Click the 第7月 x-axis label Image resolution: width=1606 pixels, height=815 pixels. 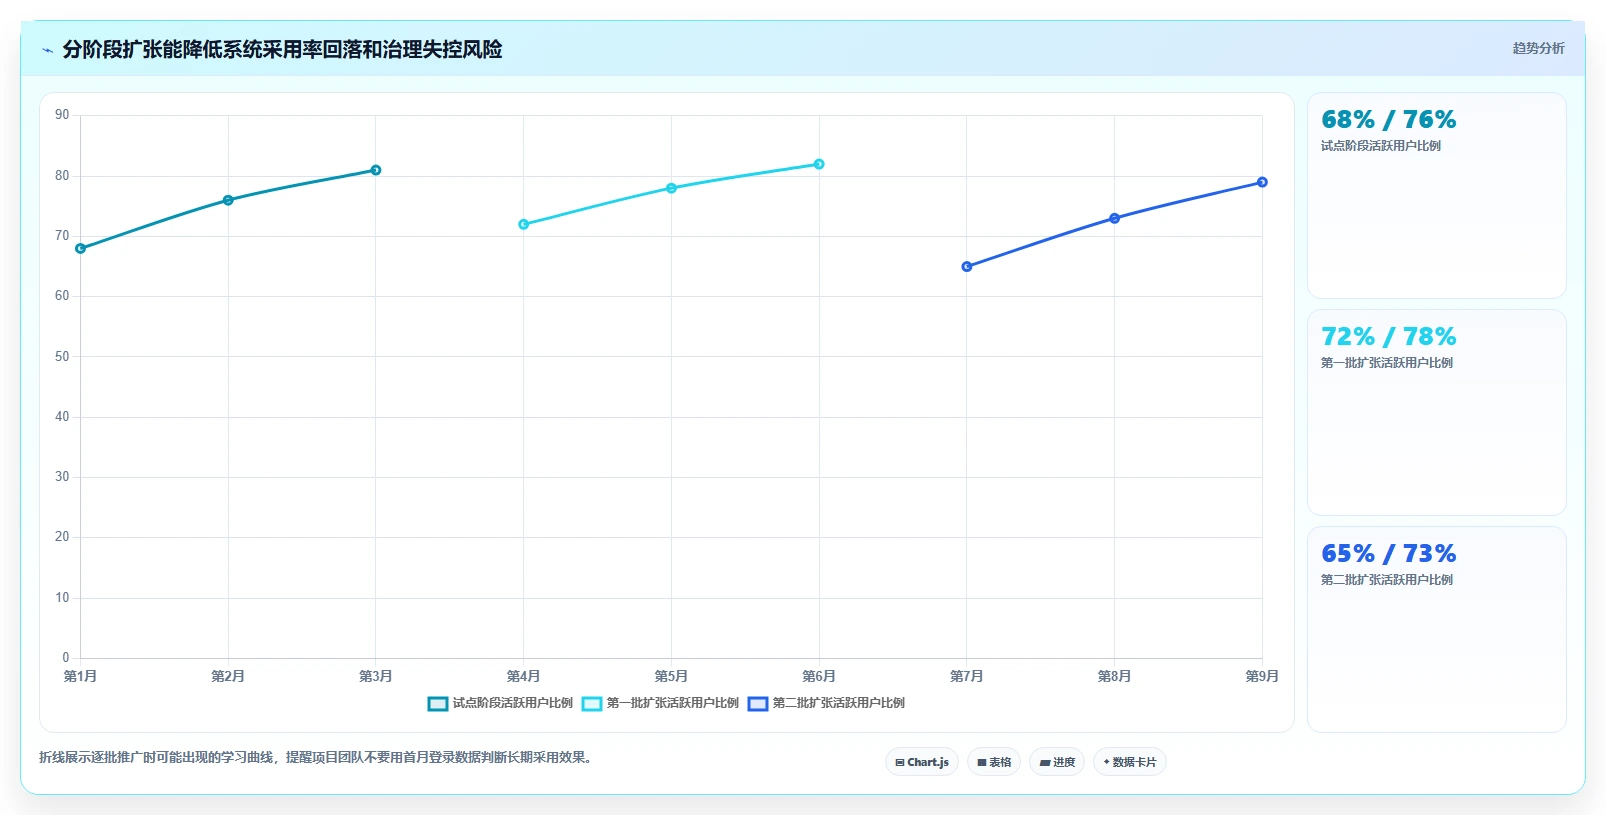click(x=967, y=677)
